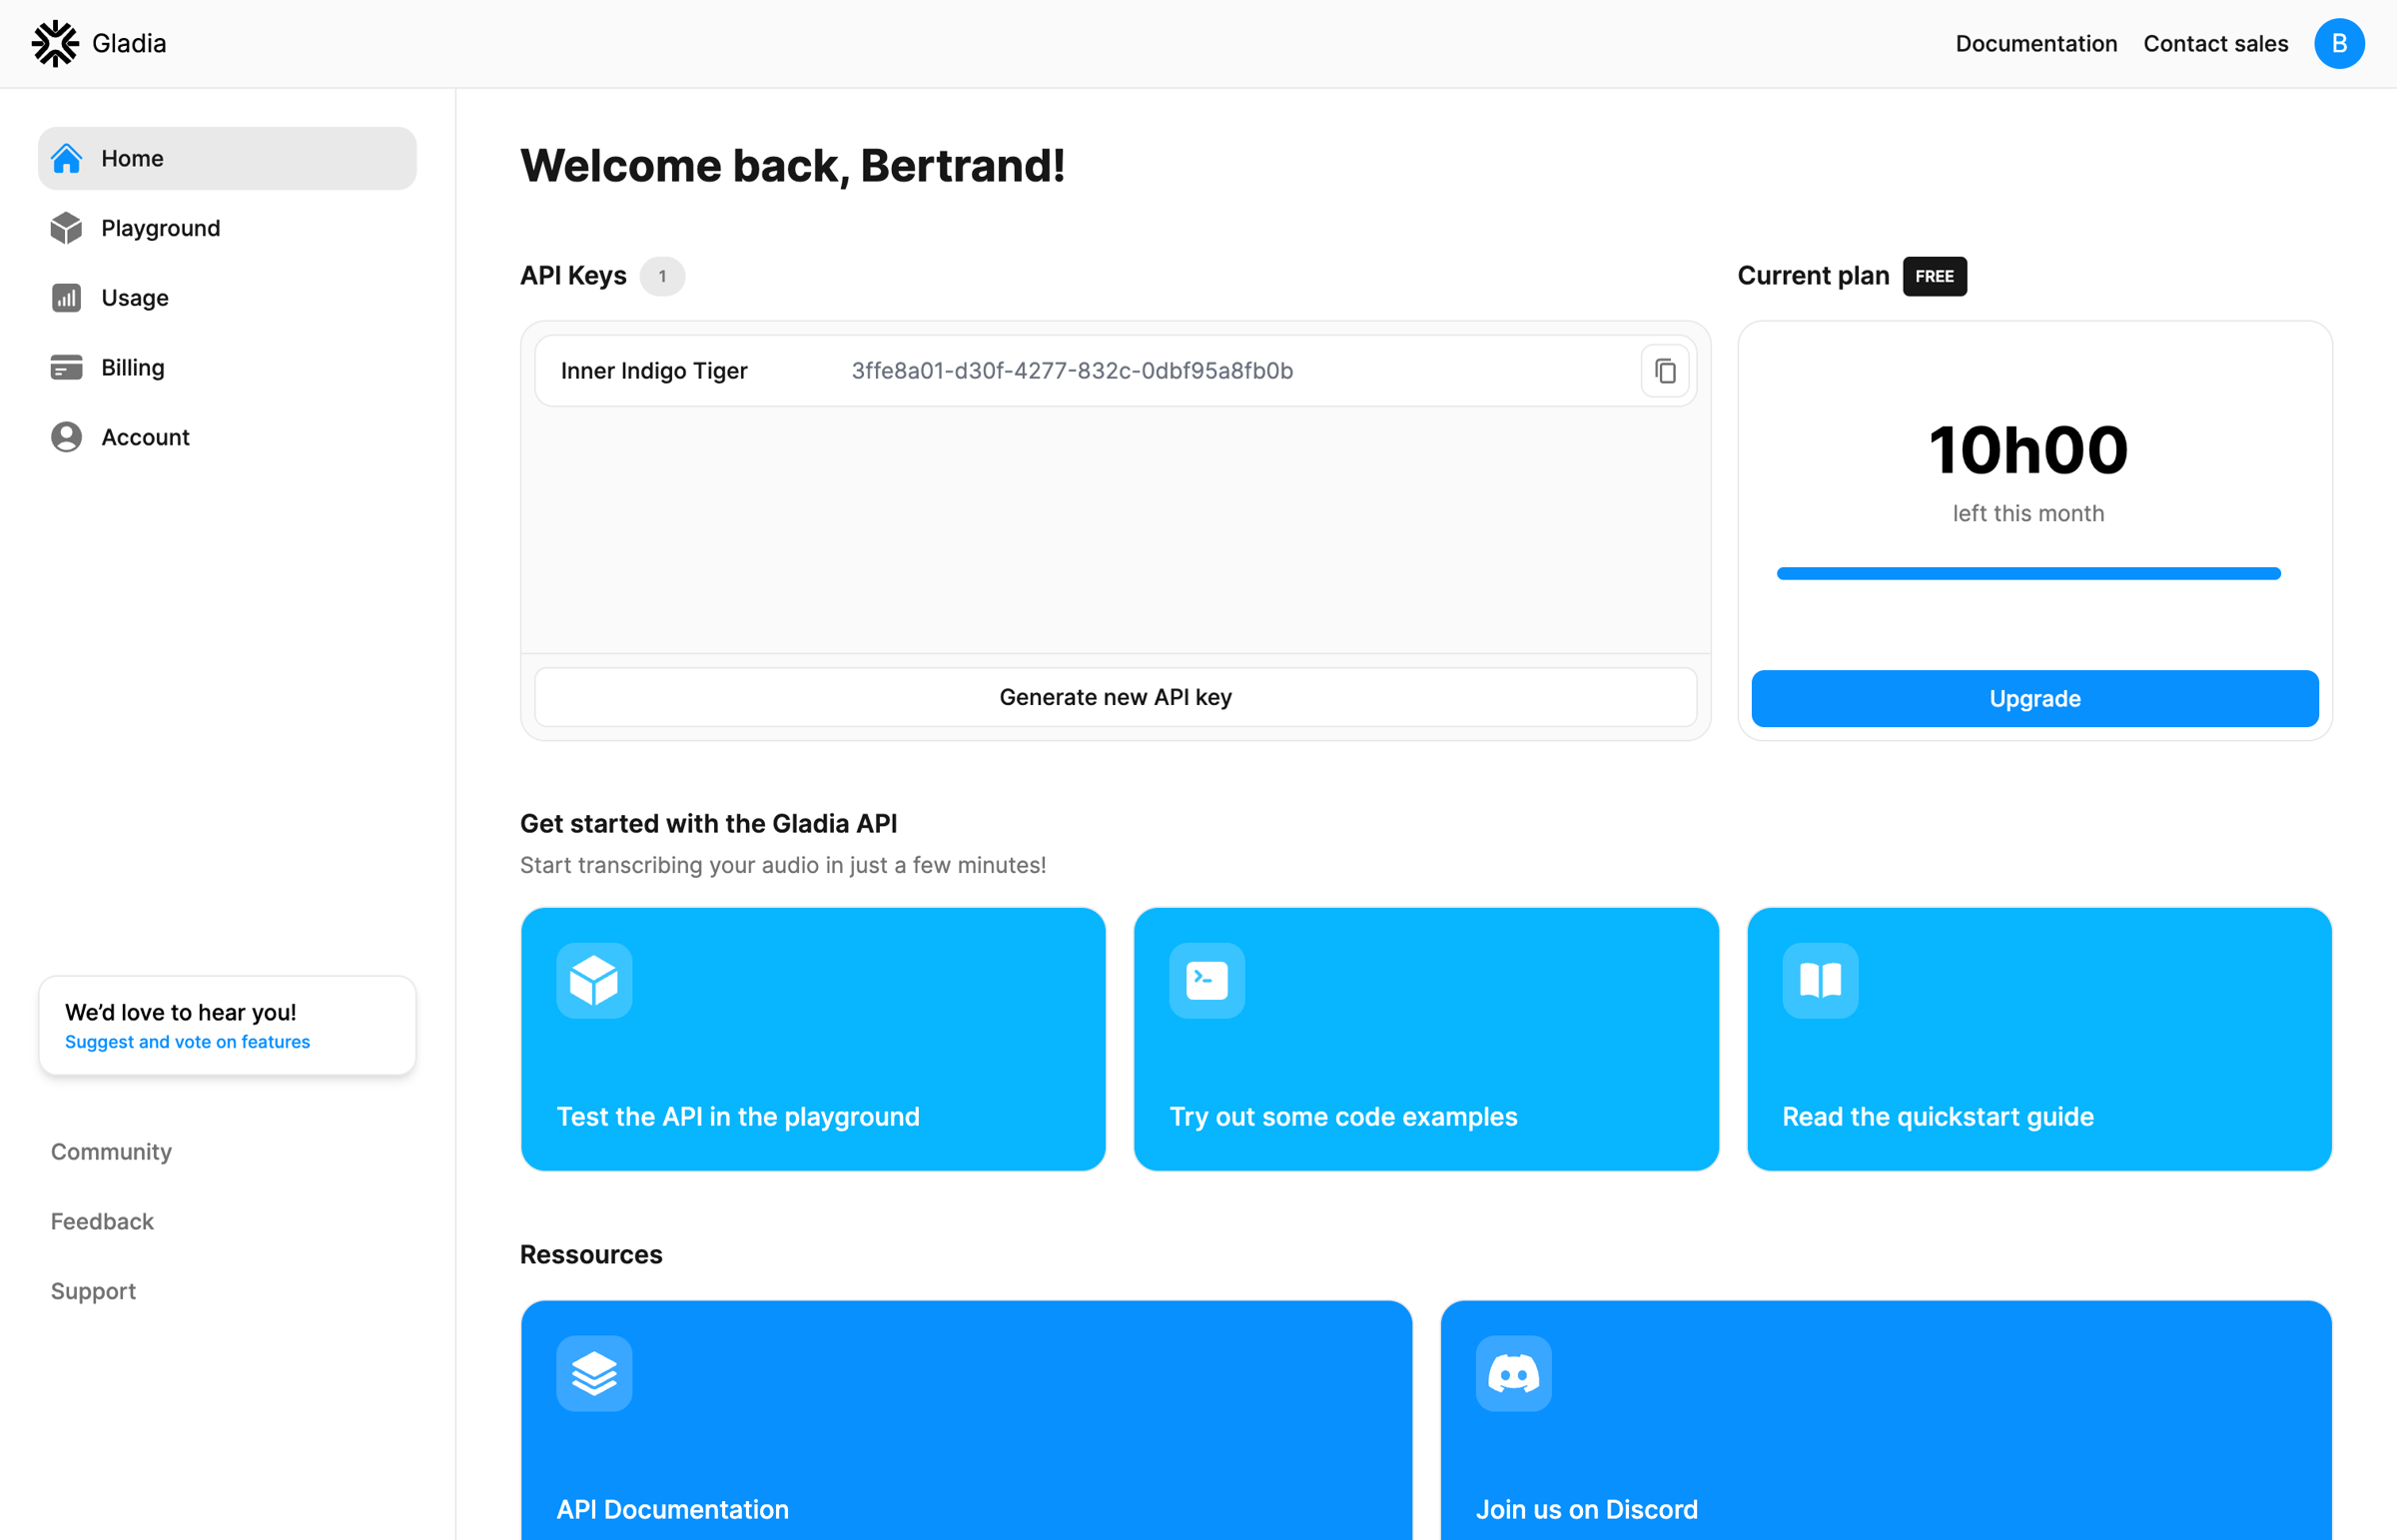Click the Gladia brand name text

point(129,43)
